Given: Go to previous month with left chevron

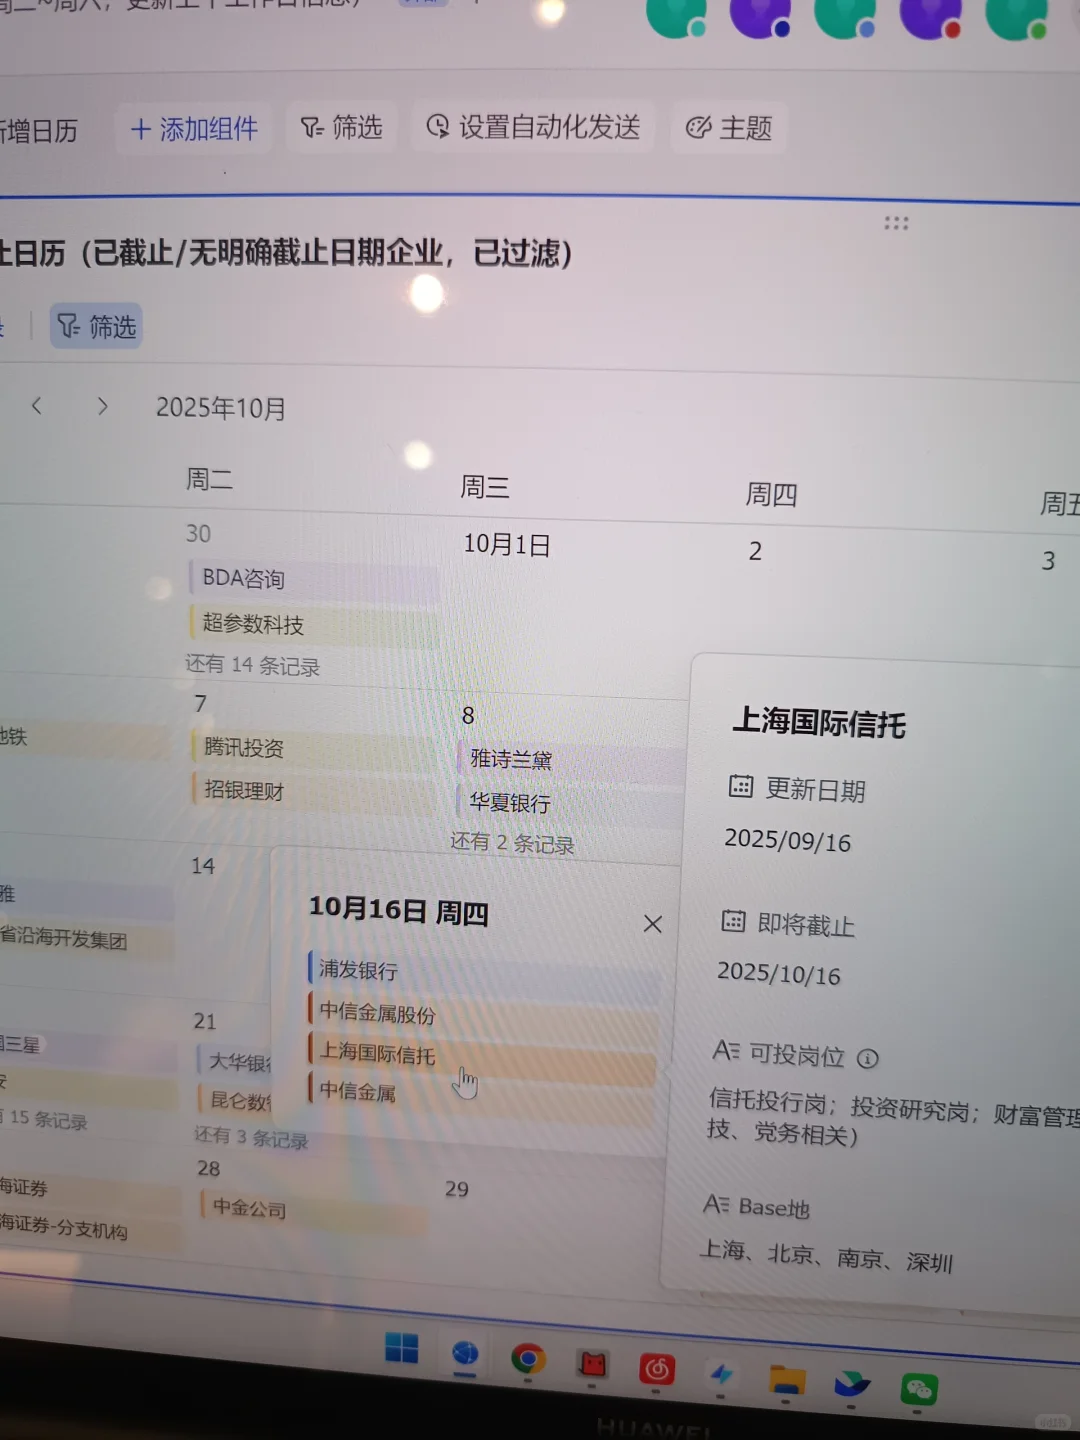Looking at the screenshot, I should (37, 405).
